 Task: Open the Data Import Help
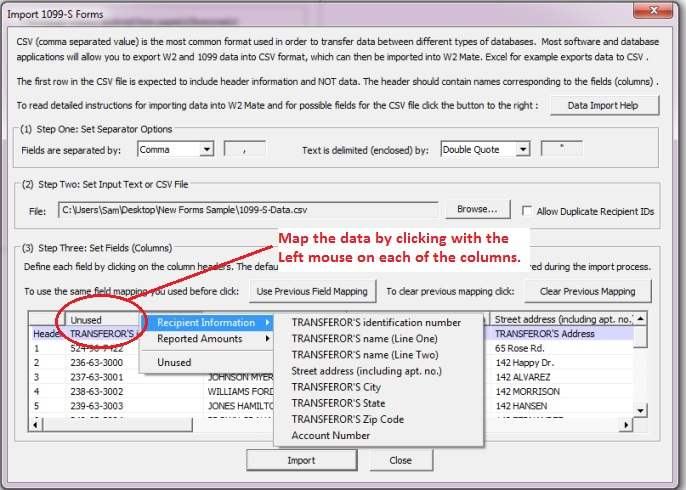[x=604, y=105]
